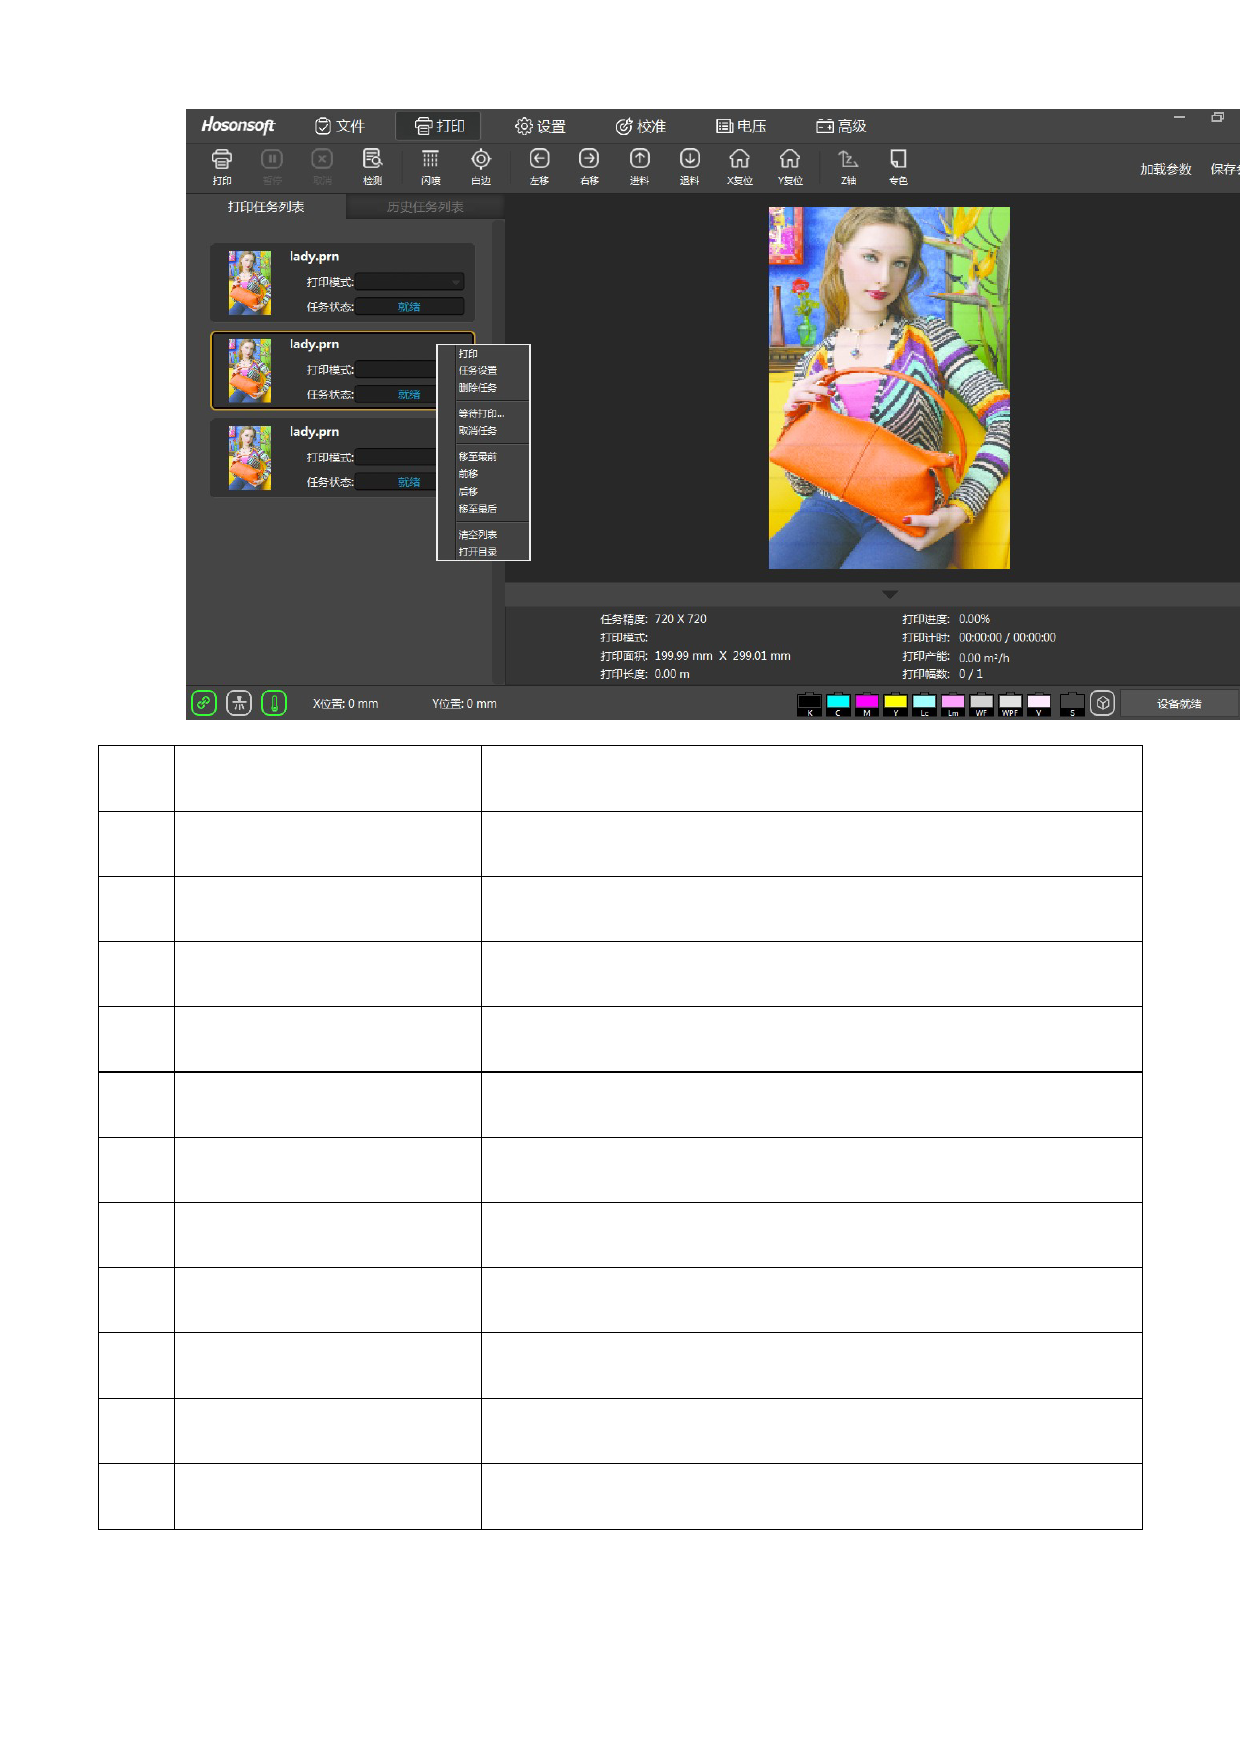Click the cyan C ink level swatch

coord(838,703)
